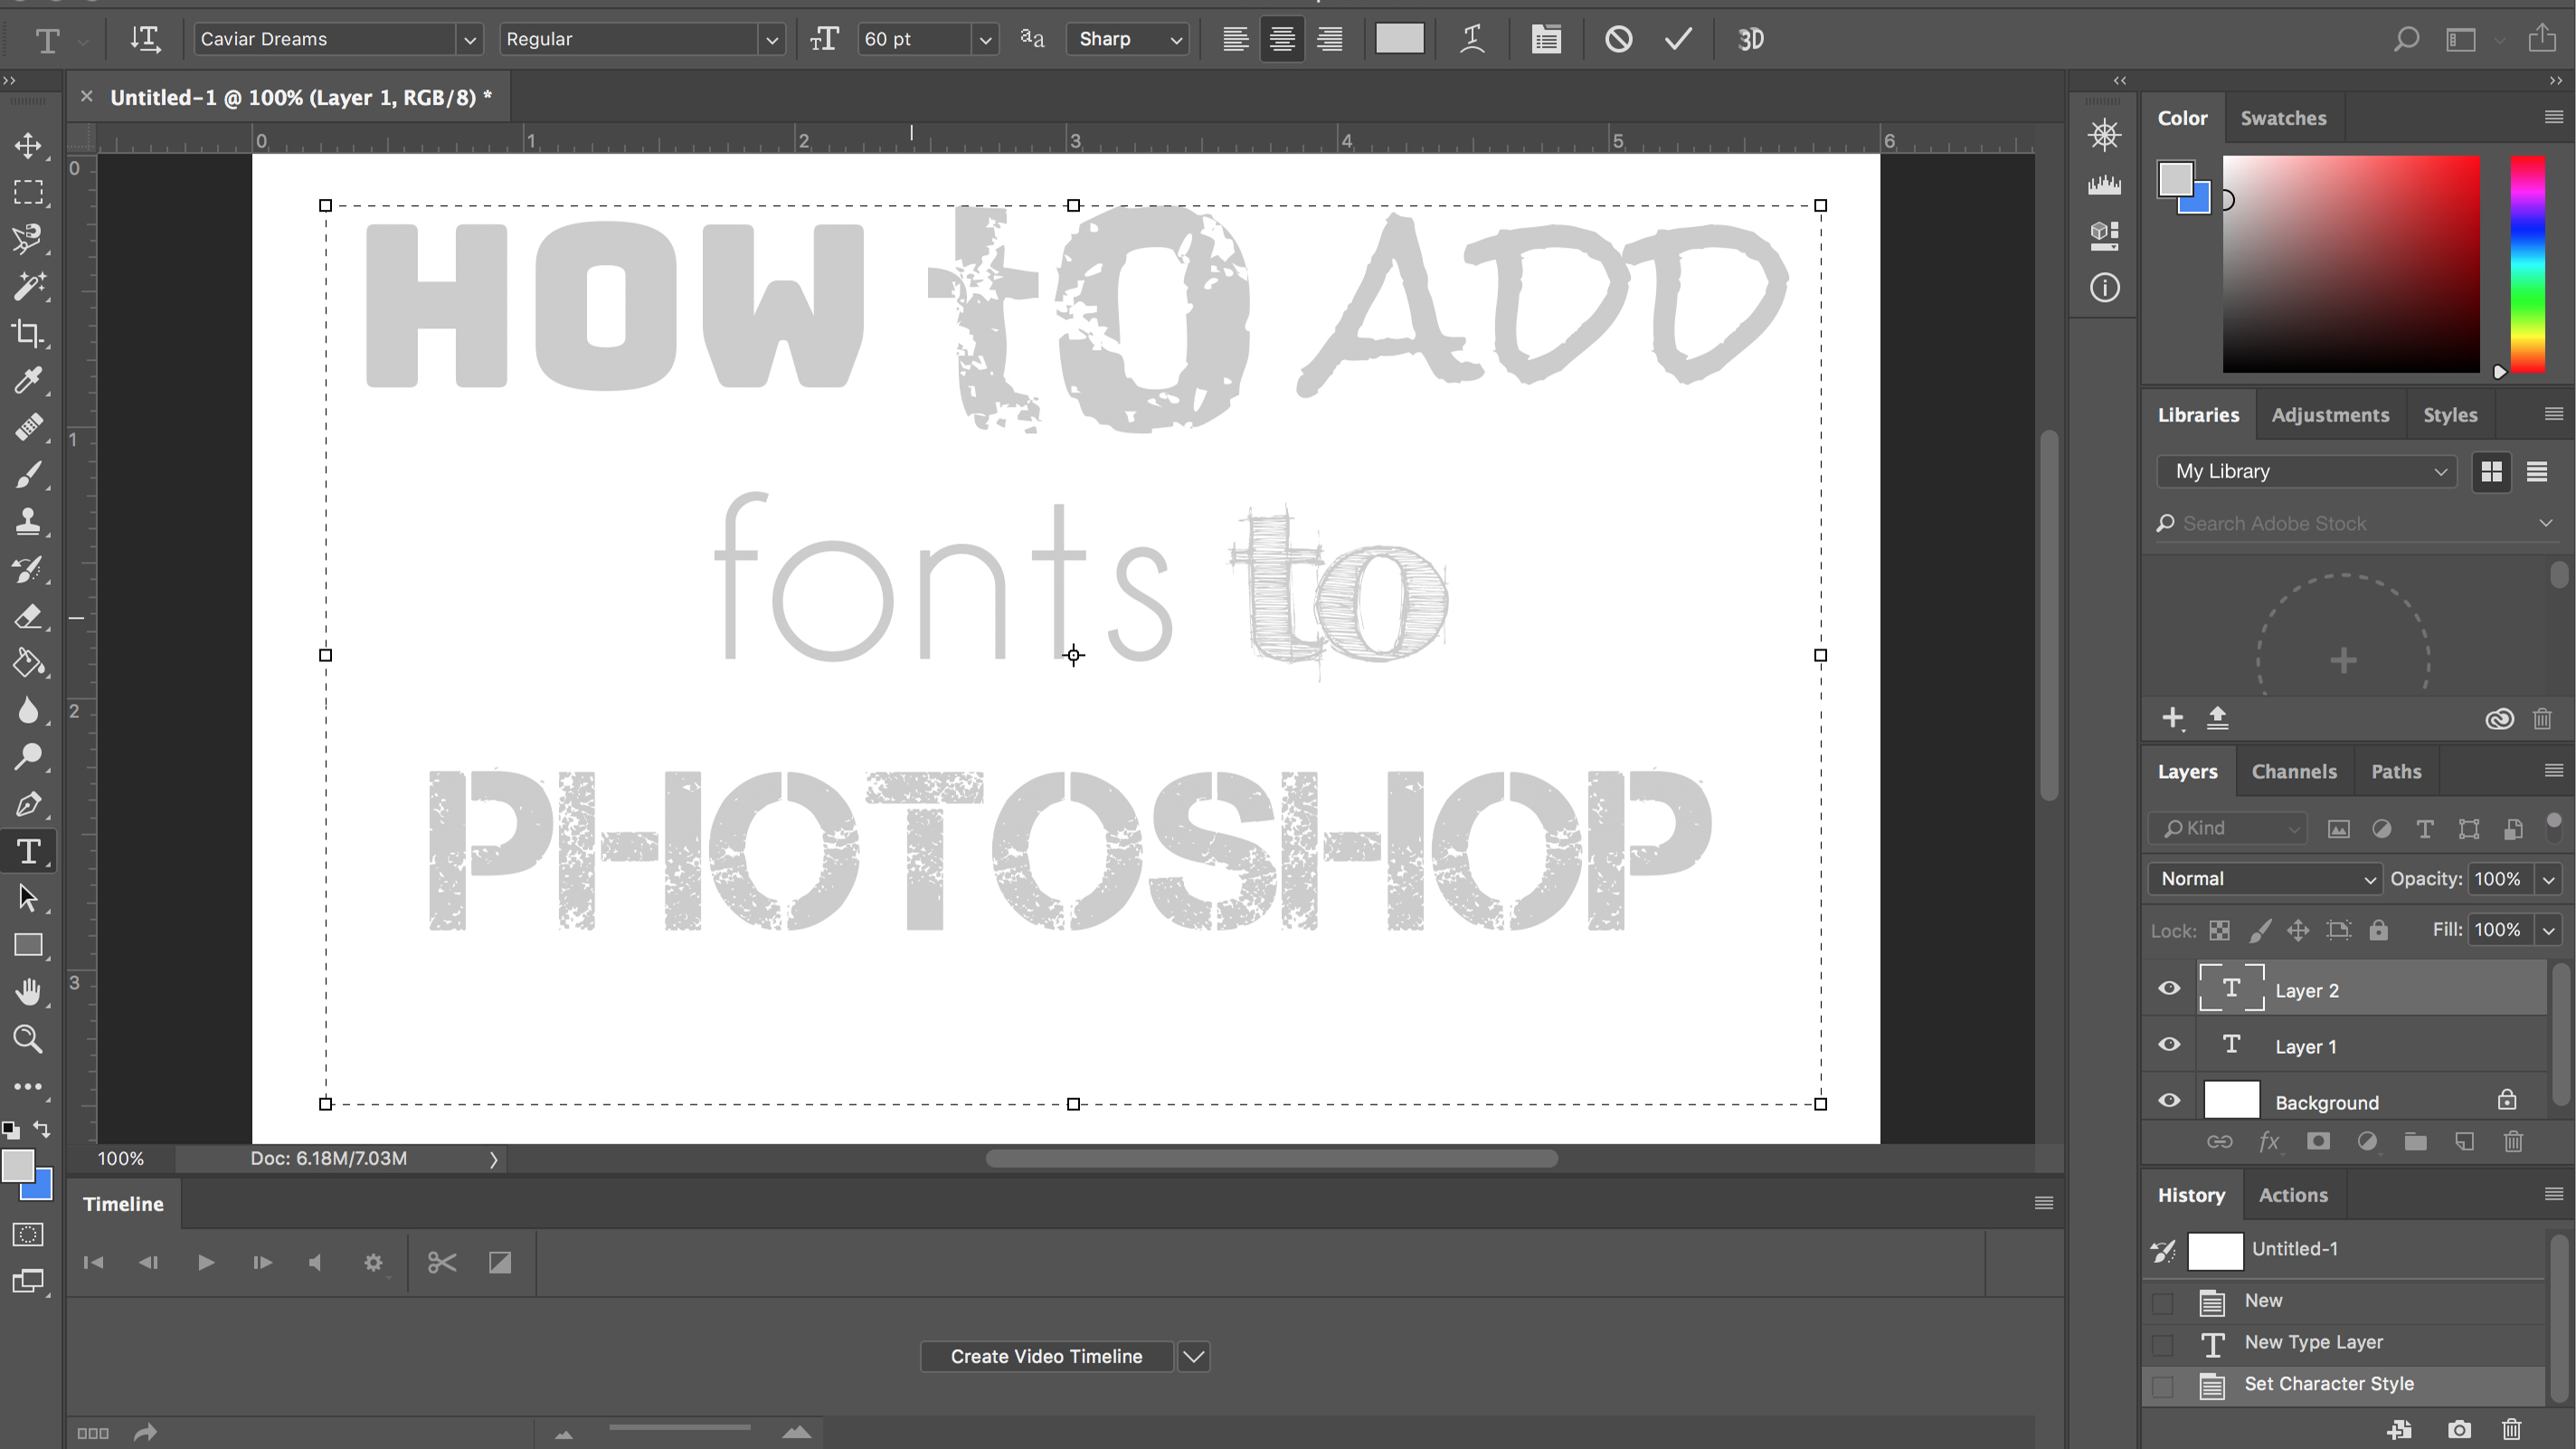Click the 3D text effect icon
Viewport: 2576px width, 1449px height.
1753,39
